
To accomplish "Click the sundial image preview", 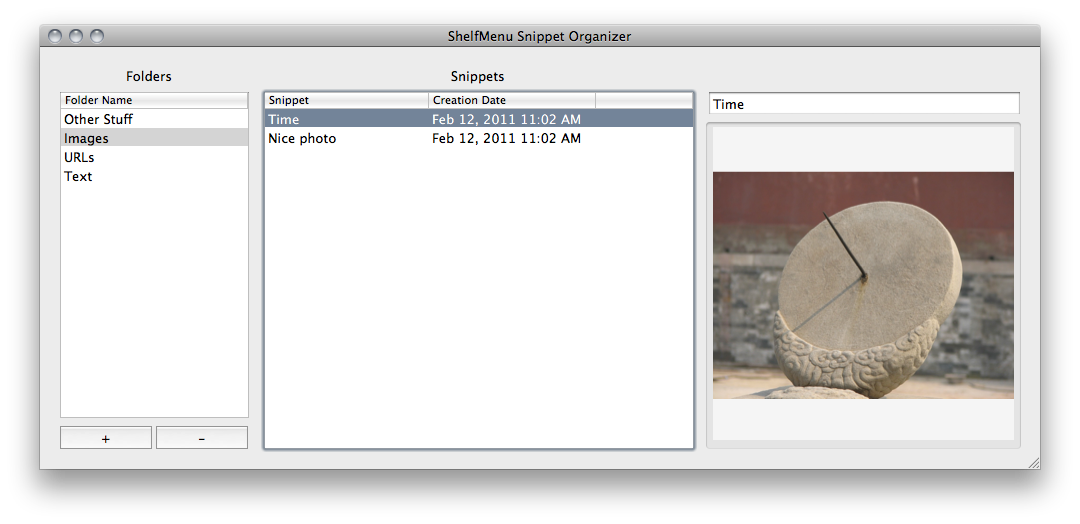I will 863,285.
